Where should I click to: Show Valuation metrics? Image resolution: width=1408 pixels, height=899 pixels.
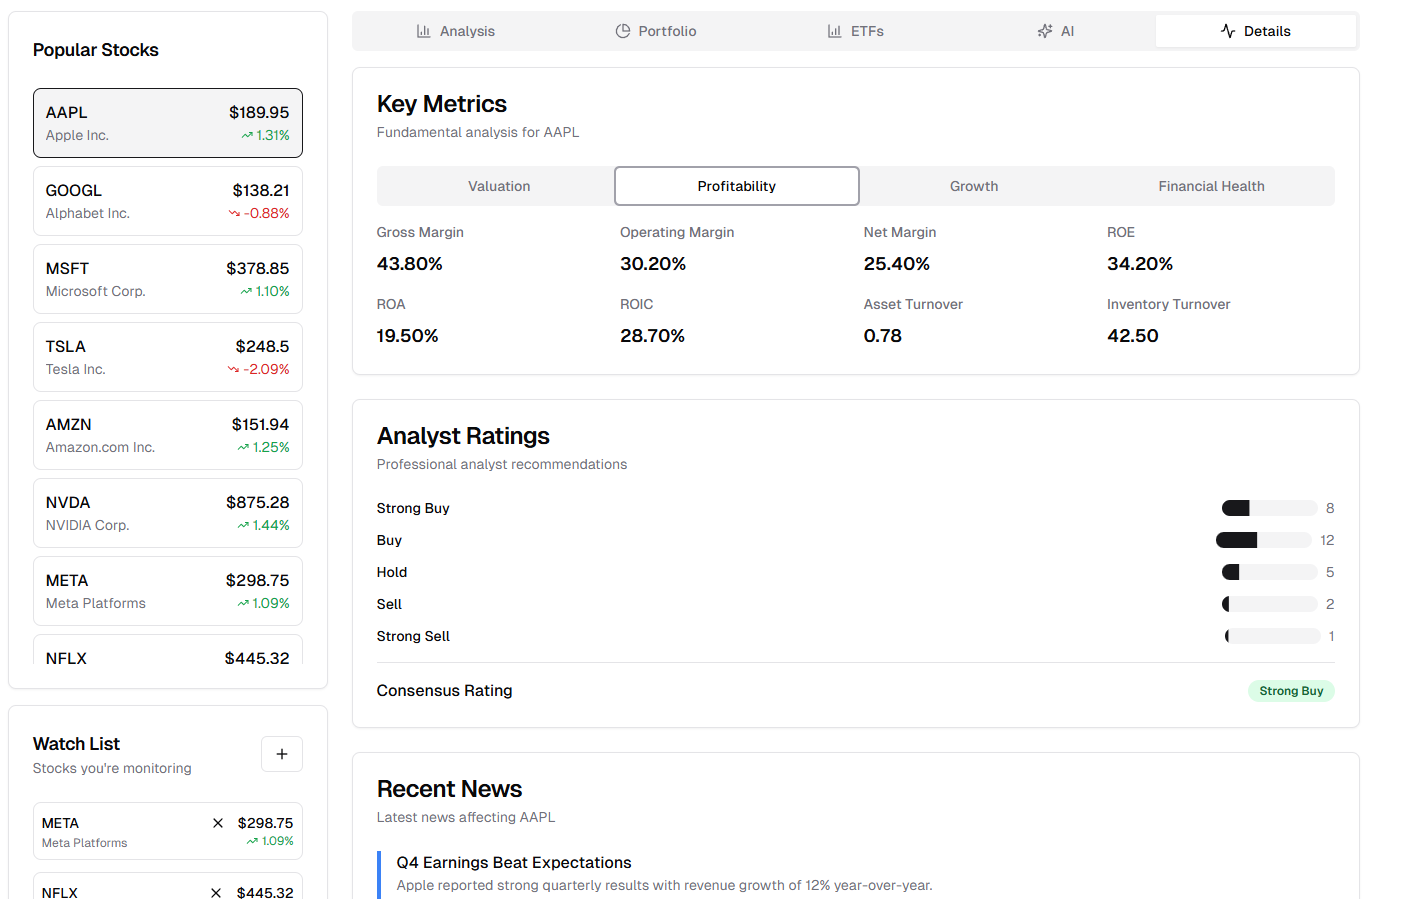[x=498, y=186]
